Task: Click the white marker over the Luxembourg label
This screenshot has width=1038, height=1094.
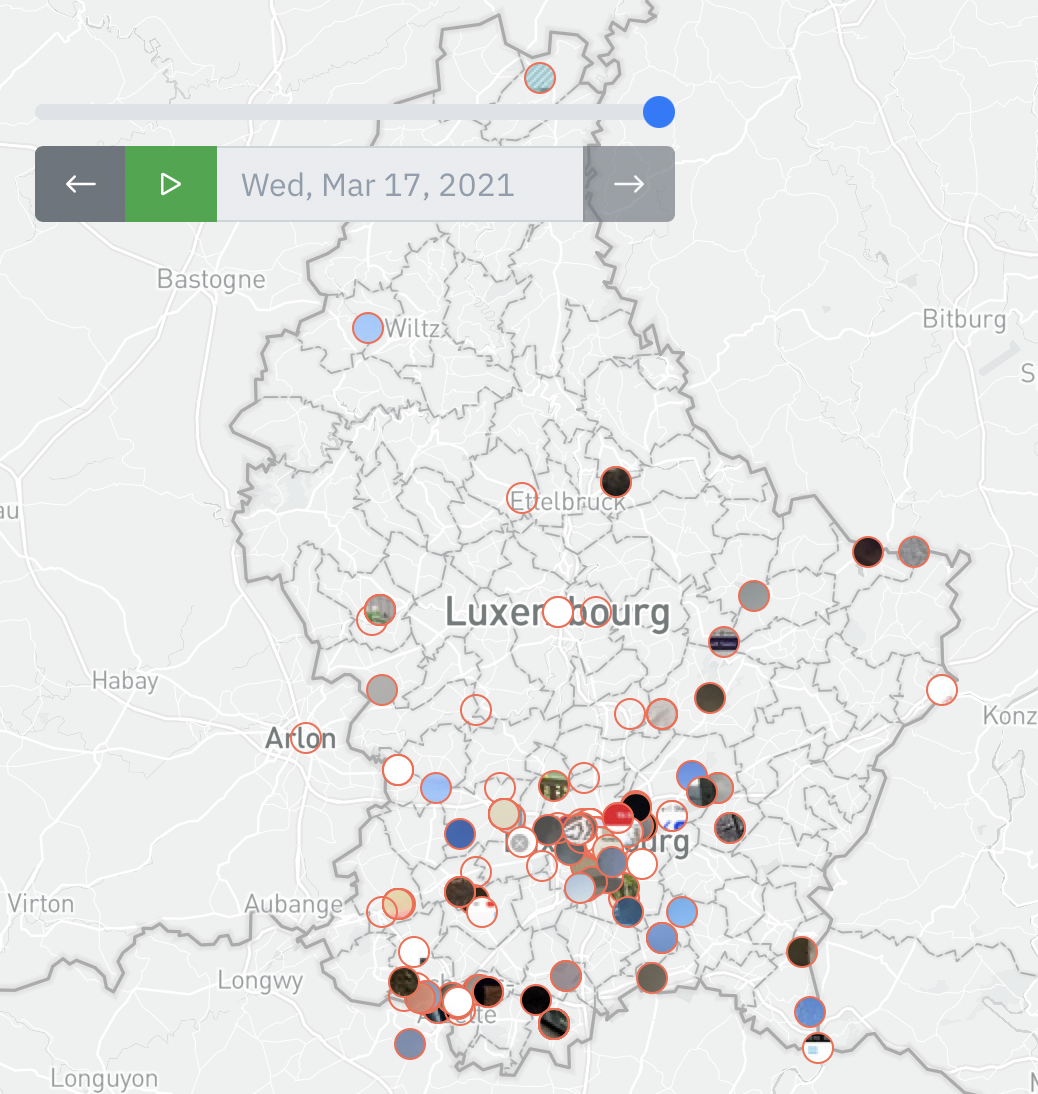Action: (x=558, y=612)
